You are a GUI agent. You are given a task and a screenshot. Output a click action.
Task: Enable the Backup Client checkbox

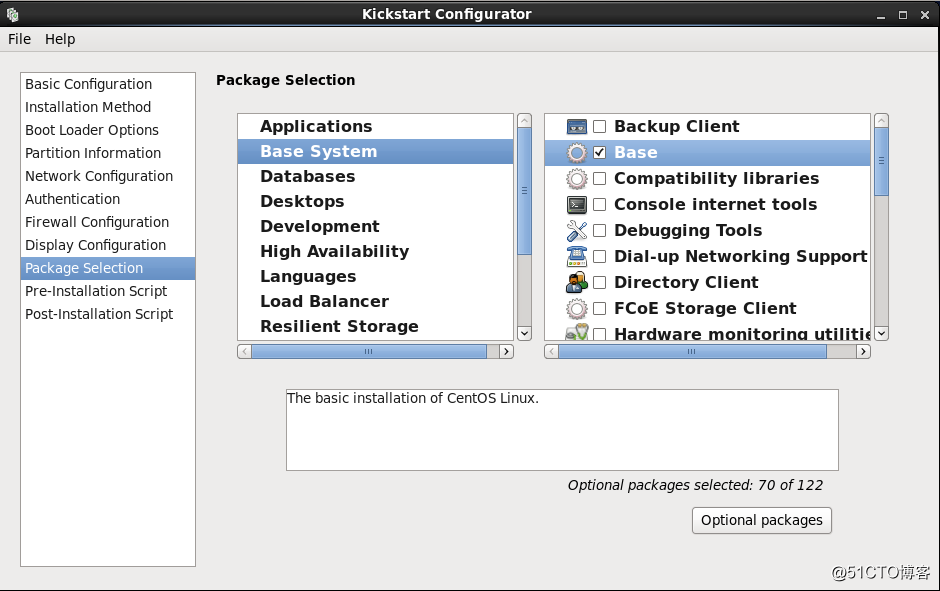tap(599, 126)
